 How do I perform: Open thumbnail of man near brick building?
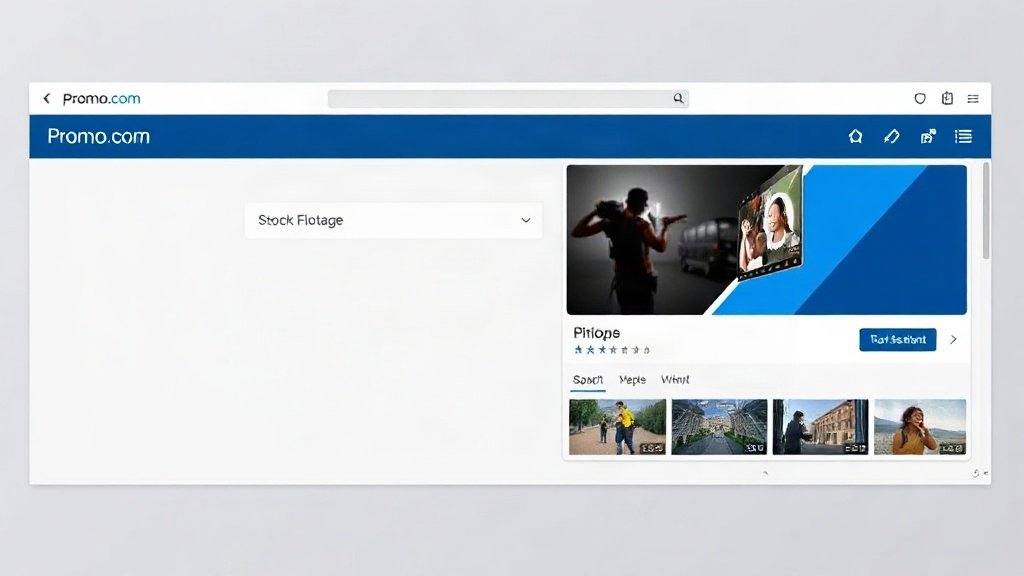coord(821,427)
